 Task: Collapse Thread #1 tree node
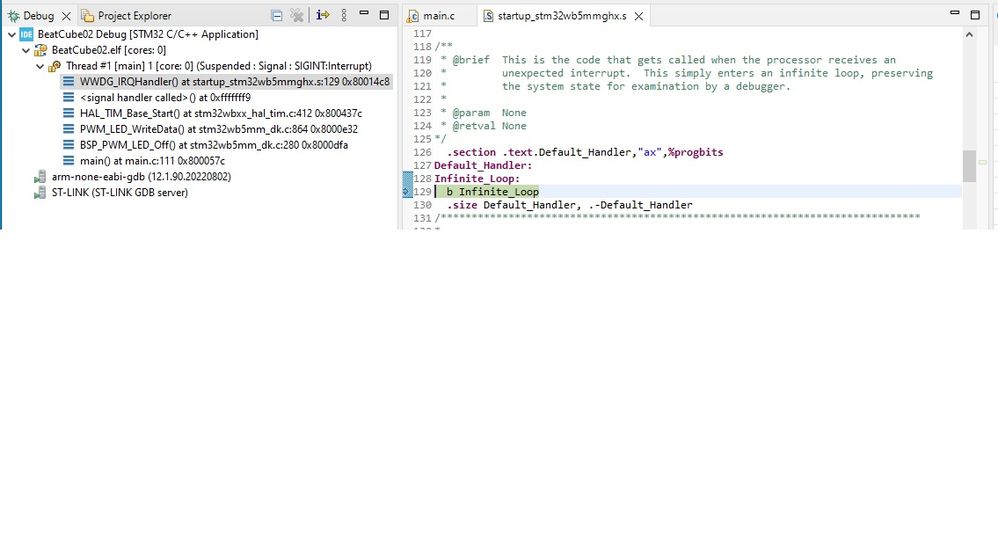[x=39, y=66]
